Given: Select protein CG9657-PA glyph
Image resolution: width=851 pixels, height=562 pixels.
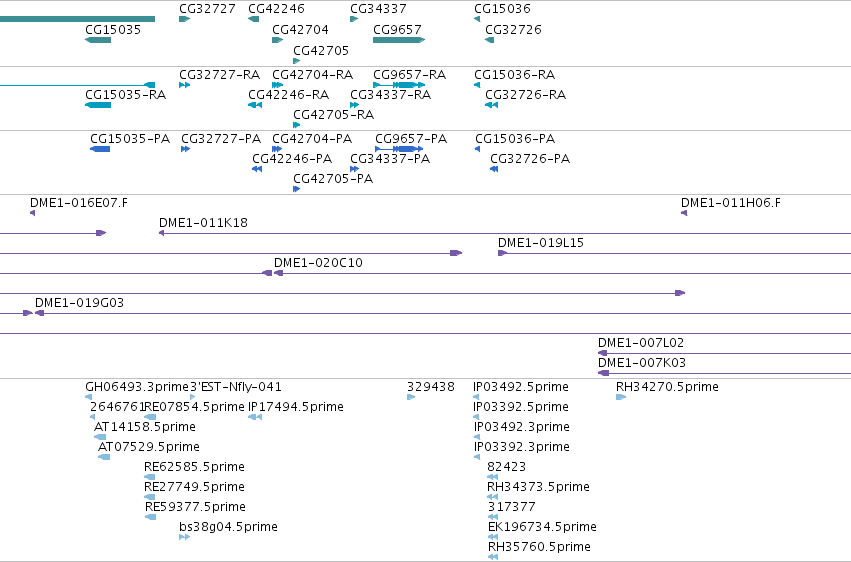Looking at the screenshot, I should click(x=399, y=149).
